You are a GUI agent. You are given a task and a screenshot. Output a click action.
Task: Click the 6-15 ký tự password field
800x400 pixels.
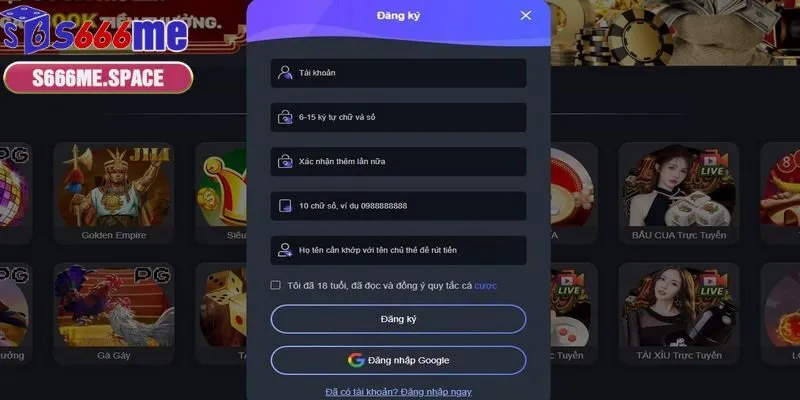point(398,117)
